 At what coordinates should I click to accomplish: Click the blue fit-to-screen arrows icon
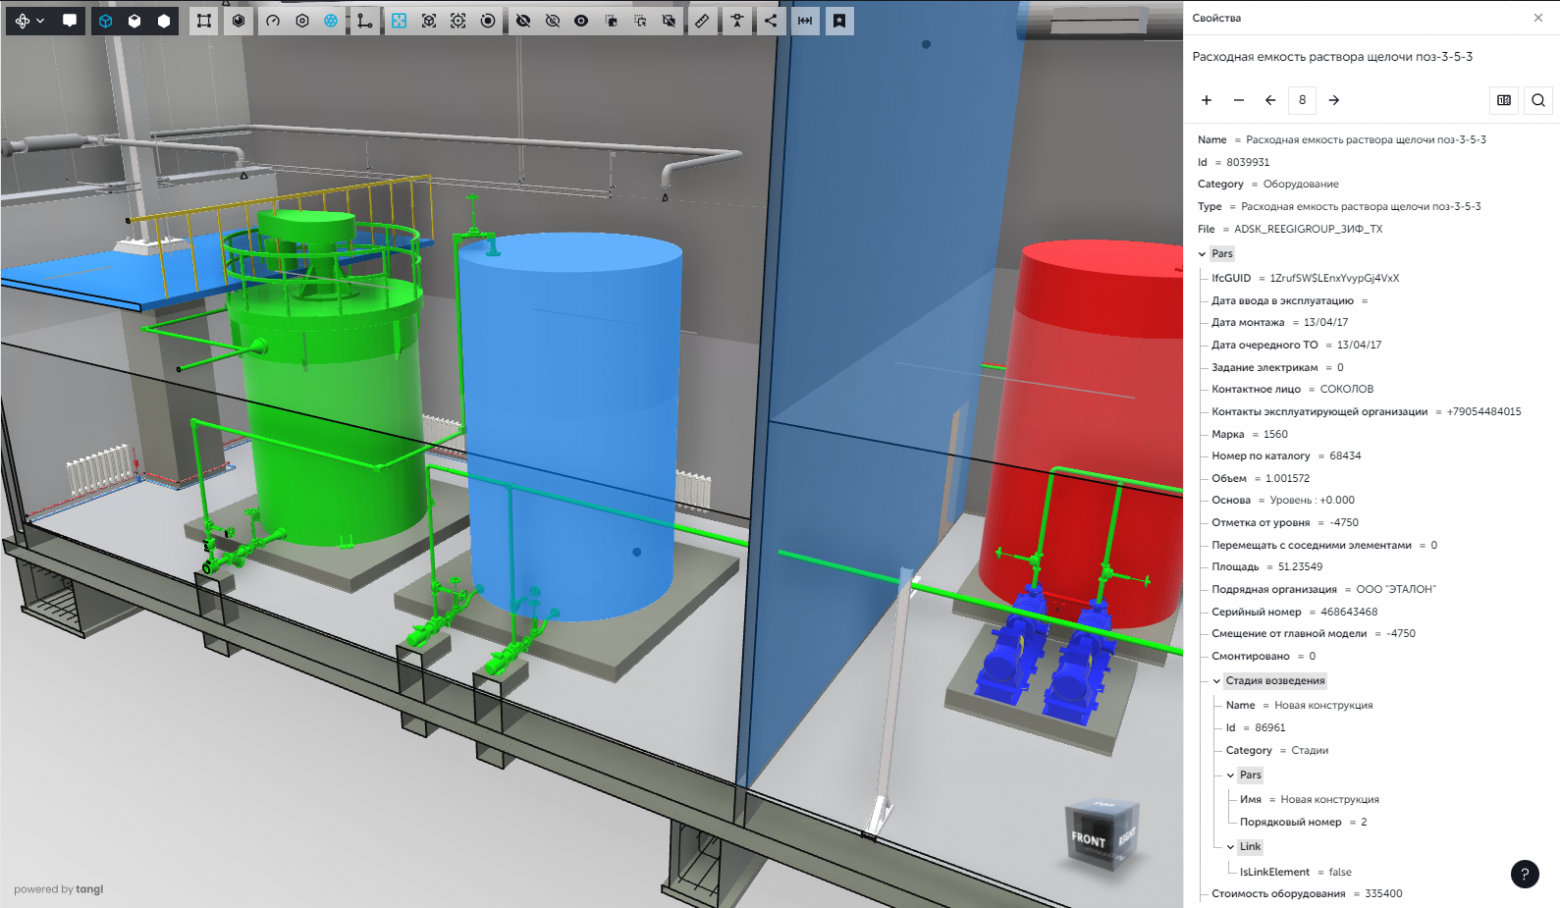click(x=399, y=20)
